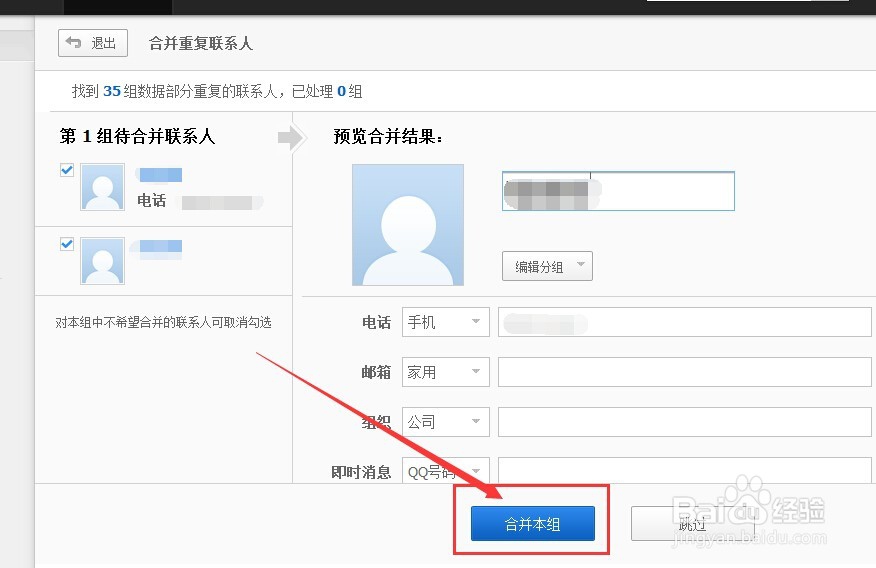
Task: Click the 组织 input field
Action: pyautogui.click(x=685, y=422)
